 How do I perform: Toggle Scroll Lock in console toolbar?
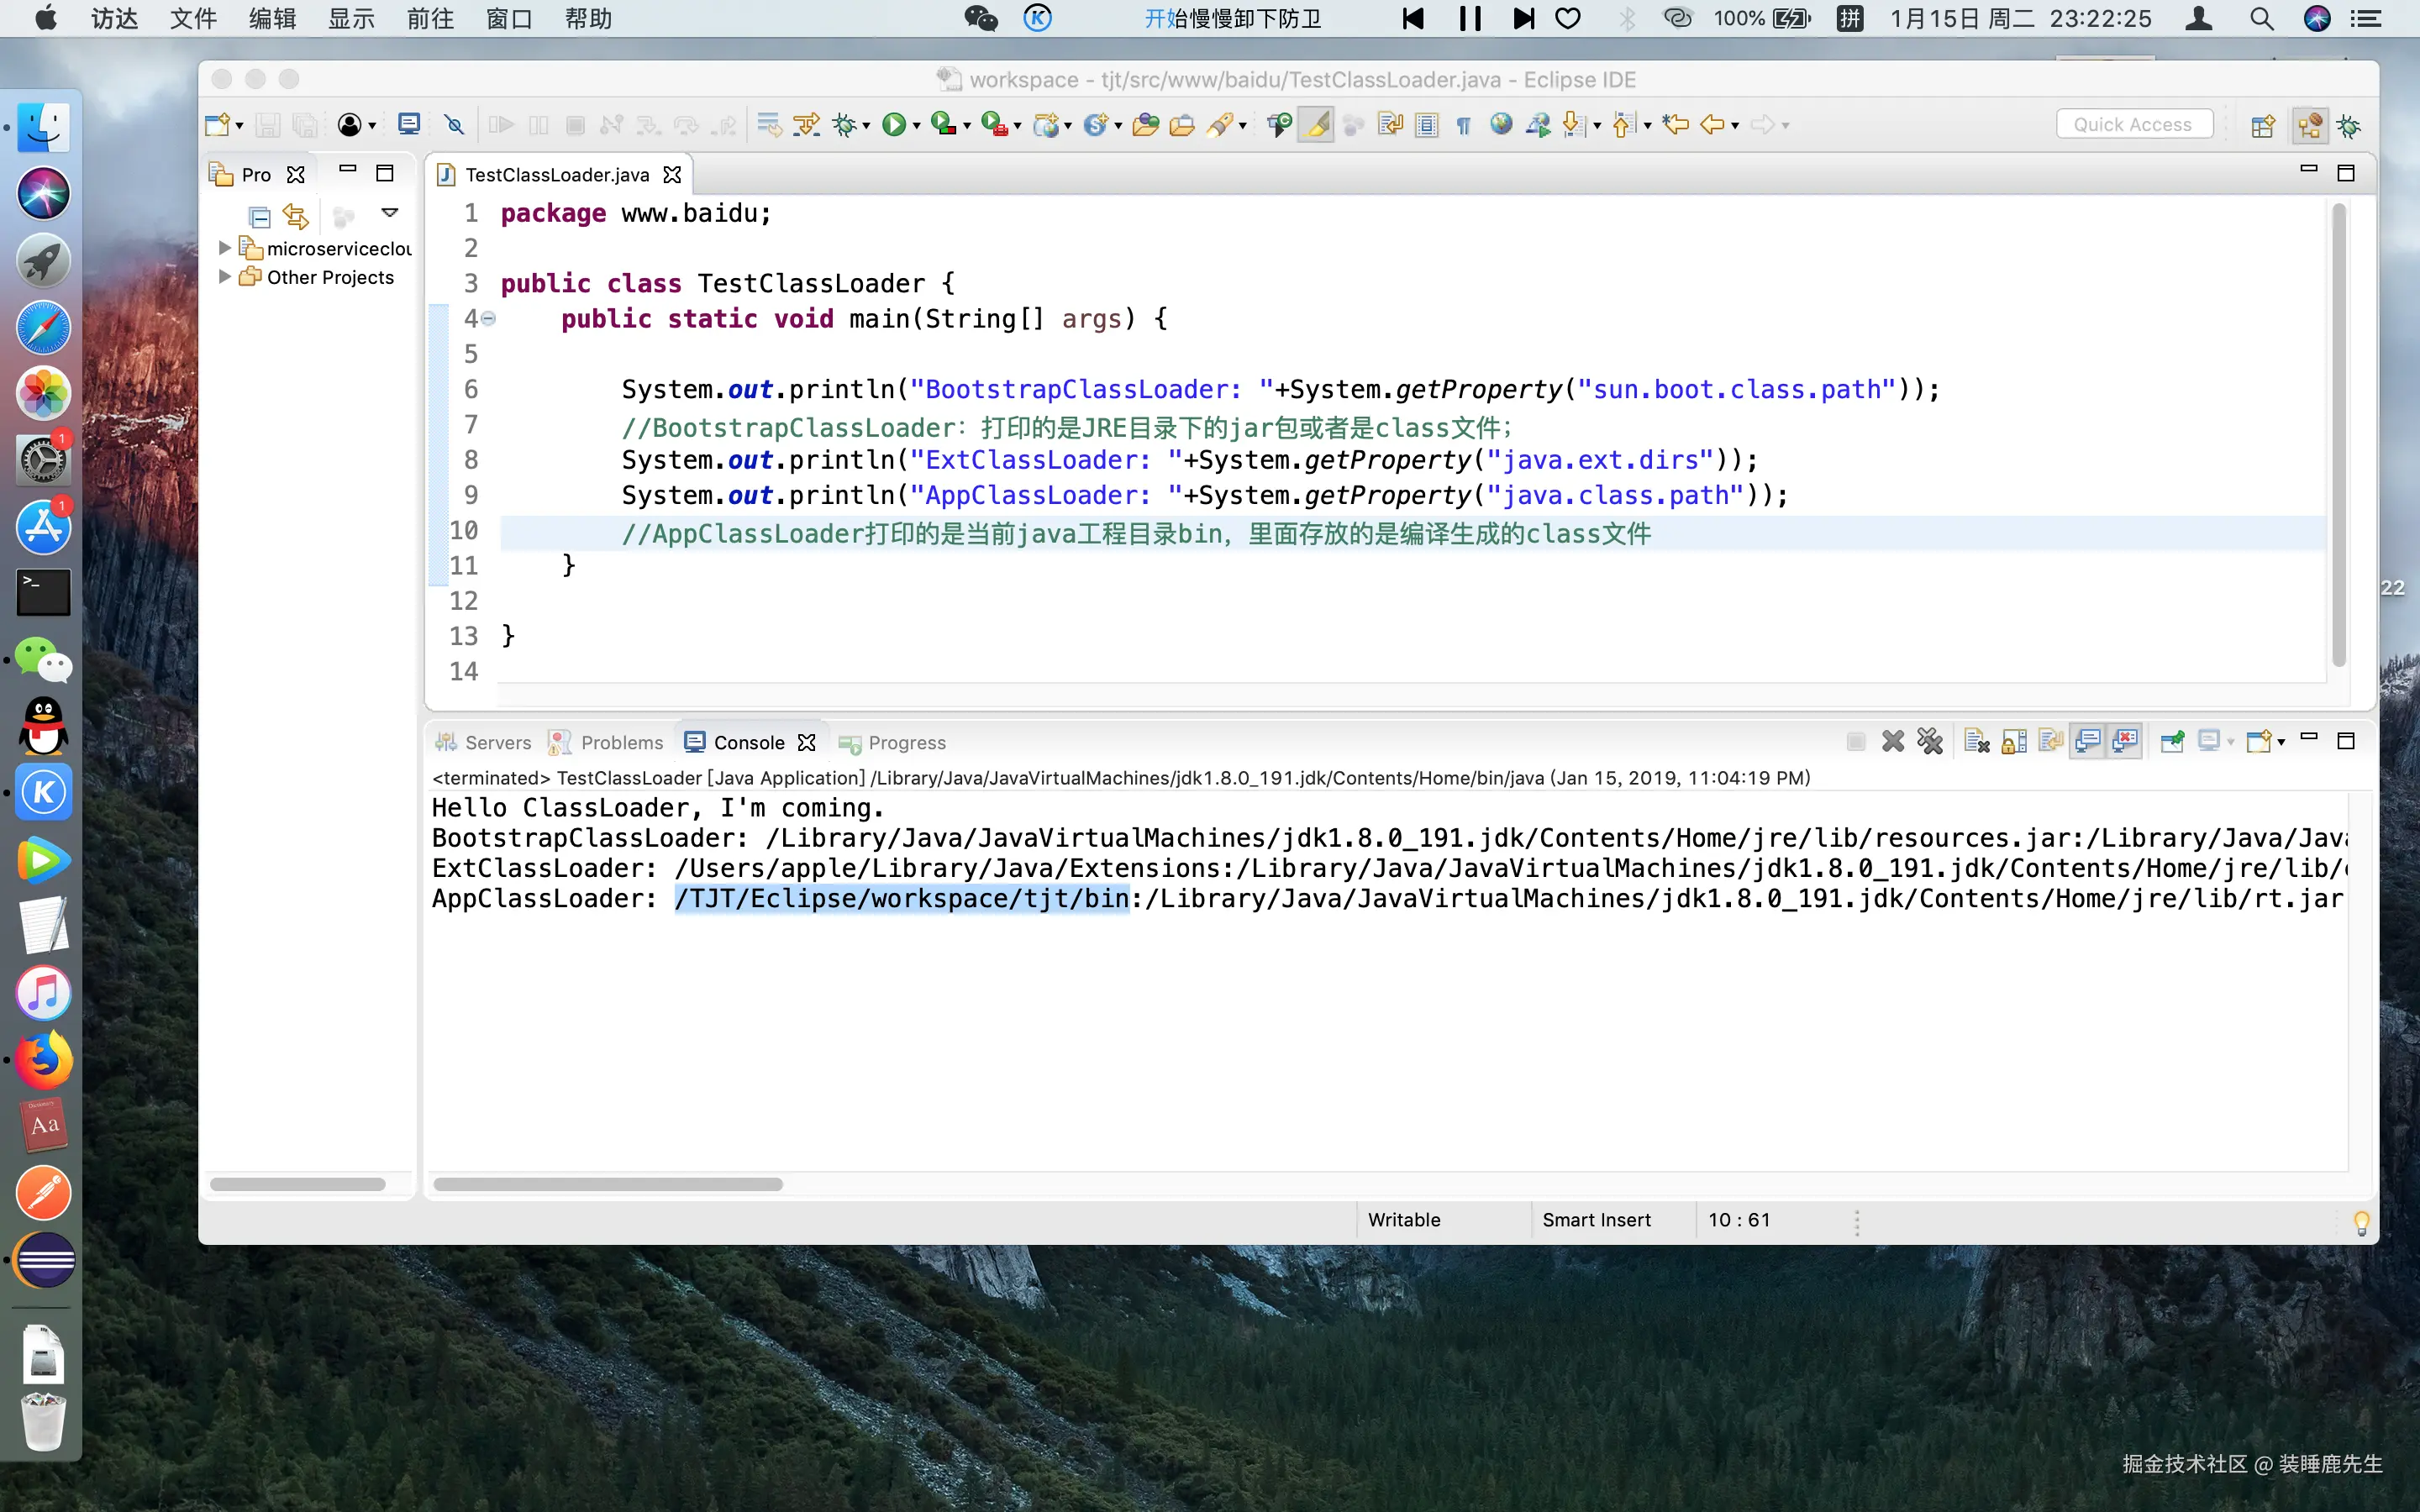tap(2014, 742)
